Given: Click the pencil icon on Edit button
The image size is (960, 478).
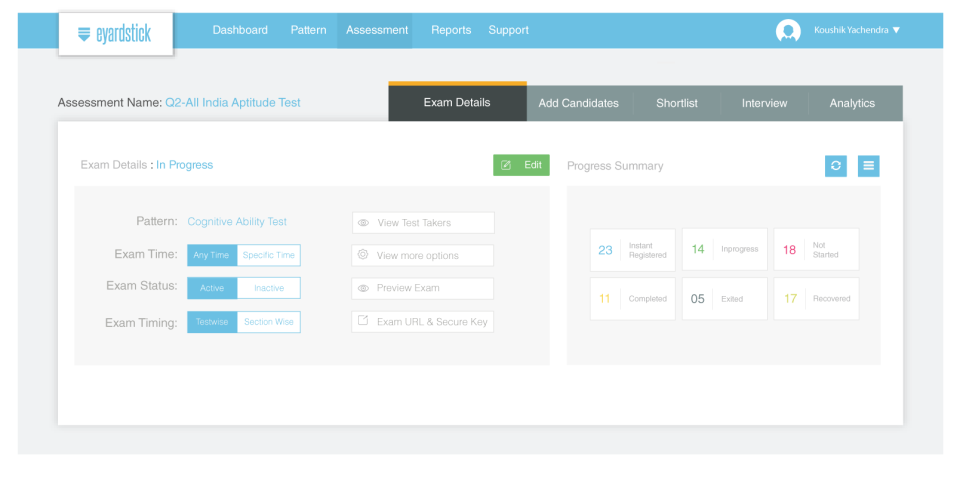Looking at the screenshot, I should (x=506, y=165).
